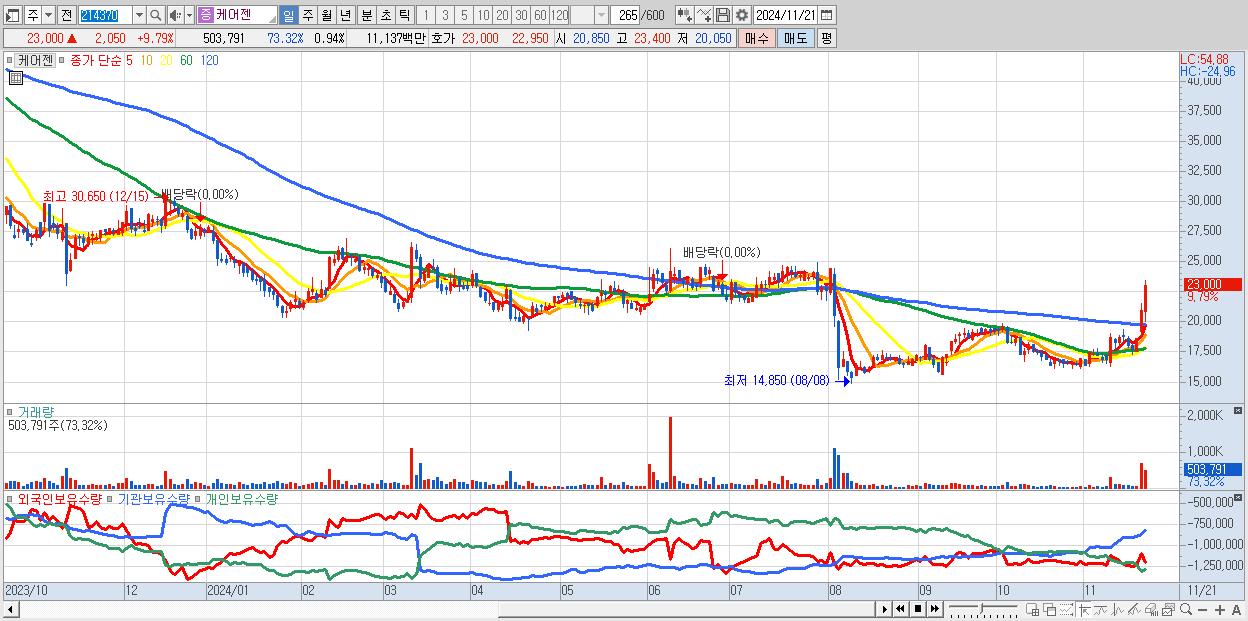Click the save floppy-disk icon
Screen dimensions: 1248x621
pyautogui.click(x=723, y=15)
